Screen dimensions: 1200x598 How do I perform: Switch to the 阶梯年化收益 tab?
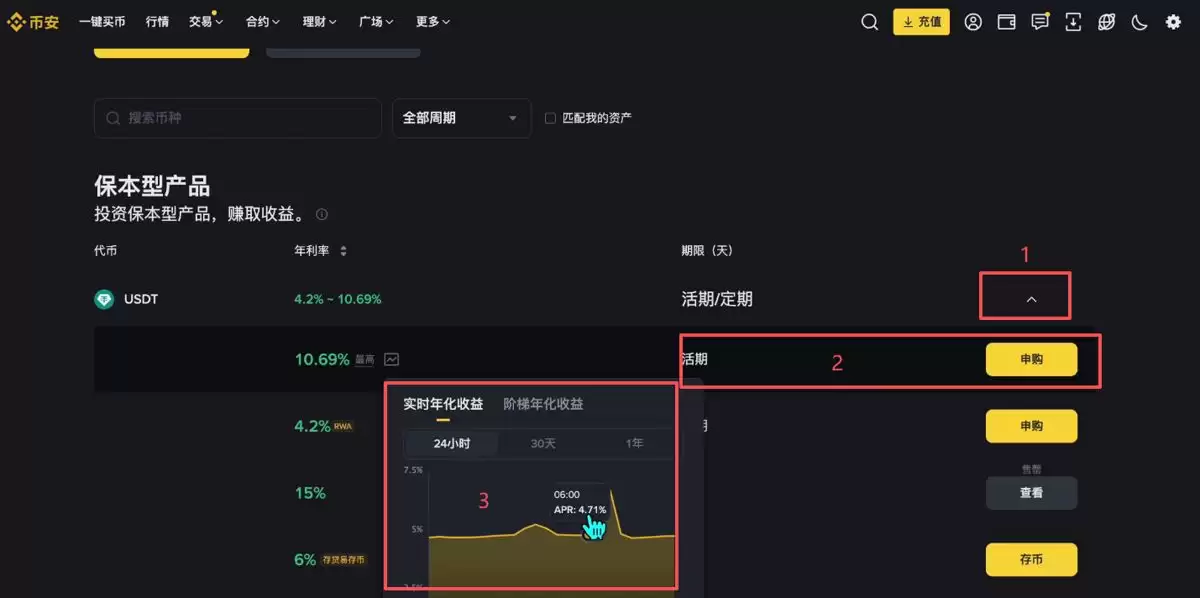pos(544,404)
